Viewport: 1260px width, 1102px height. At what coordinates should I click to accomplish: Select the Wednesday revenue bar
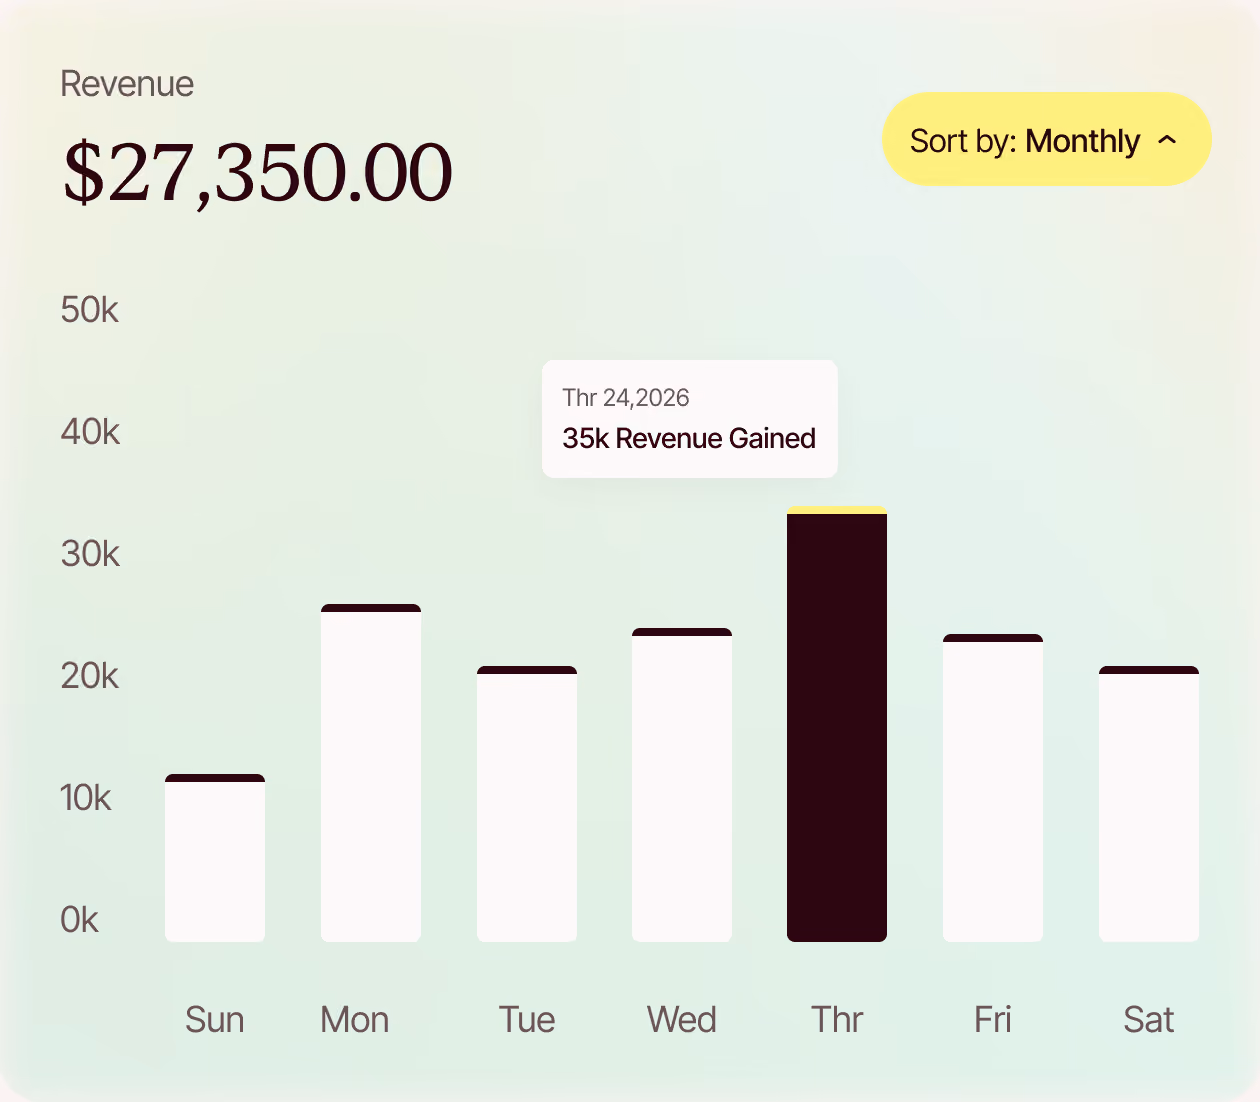(x=682, y=784)
